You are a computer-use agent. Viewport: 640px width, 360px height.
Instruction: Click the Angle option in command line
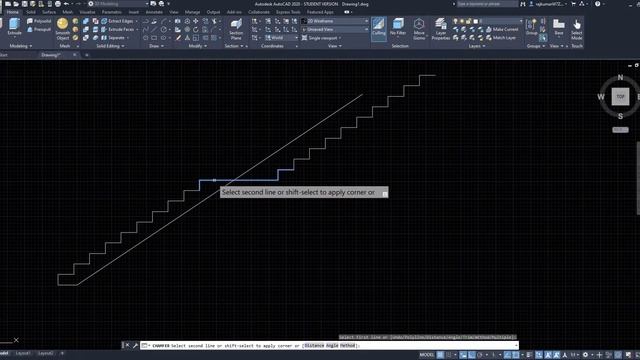click(x=332, y=345)
